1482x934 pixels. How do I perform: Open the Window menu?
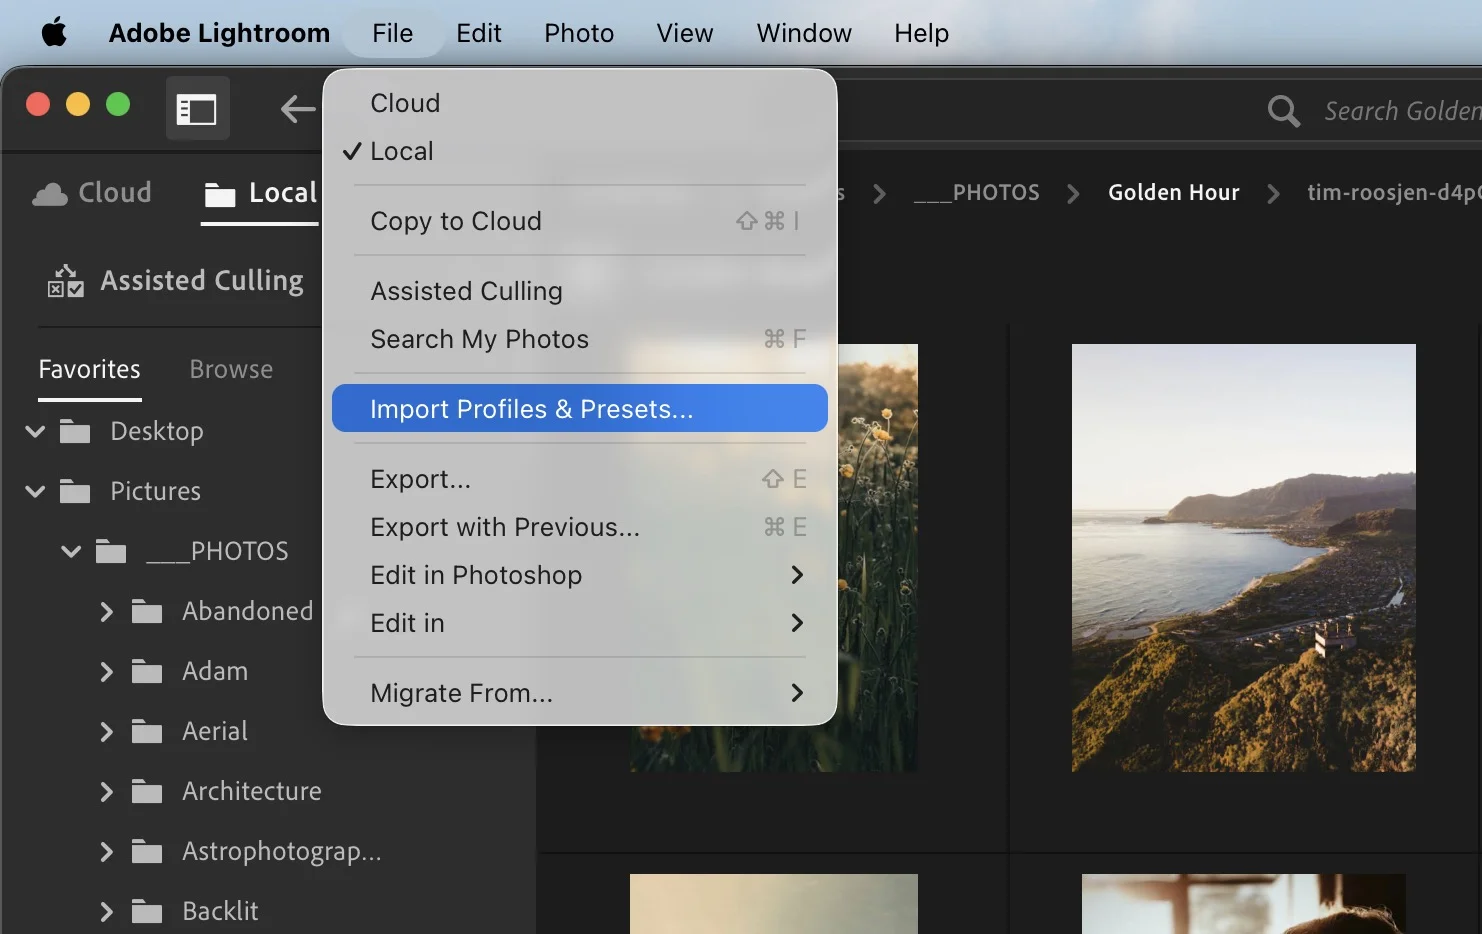(x=803, y=32)
